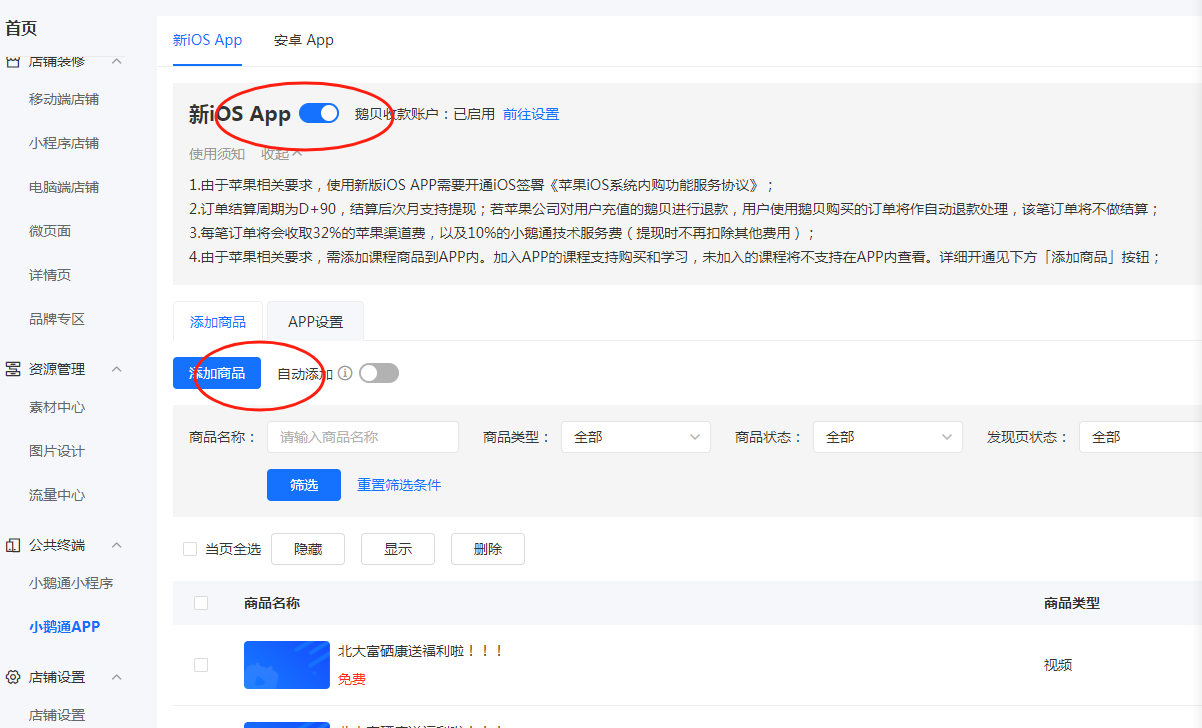Image resolution: width=1202 pixels, height=728 pixels.
Task: Click the 资源管理 section icon
Action: 13,369
